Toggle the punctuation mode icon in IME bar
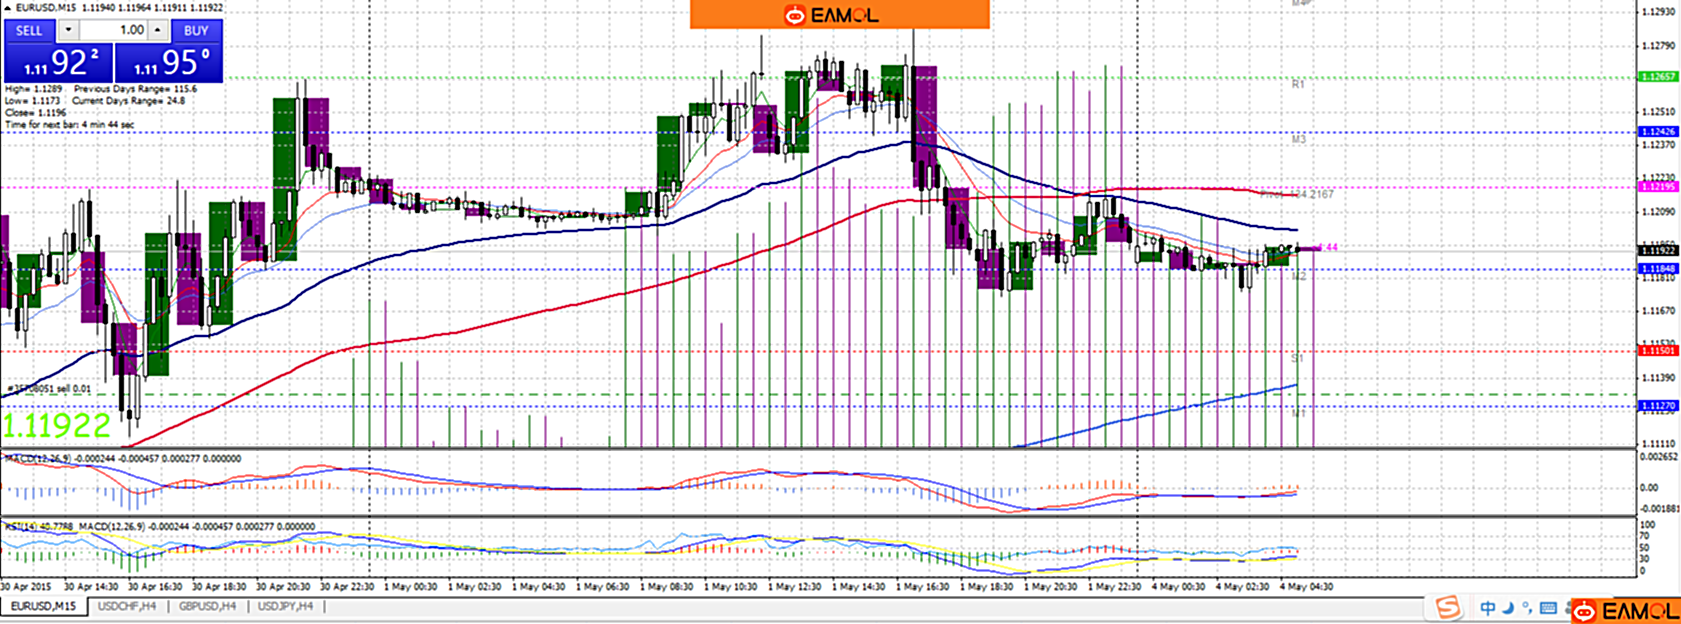This screenshot has width=1681, height=624. 1527,608
